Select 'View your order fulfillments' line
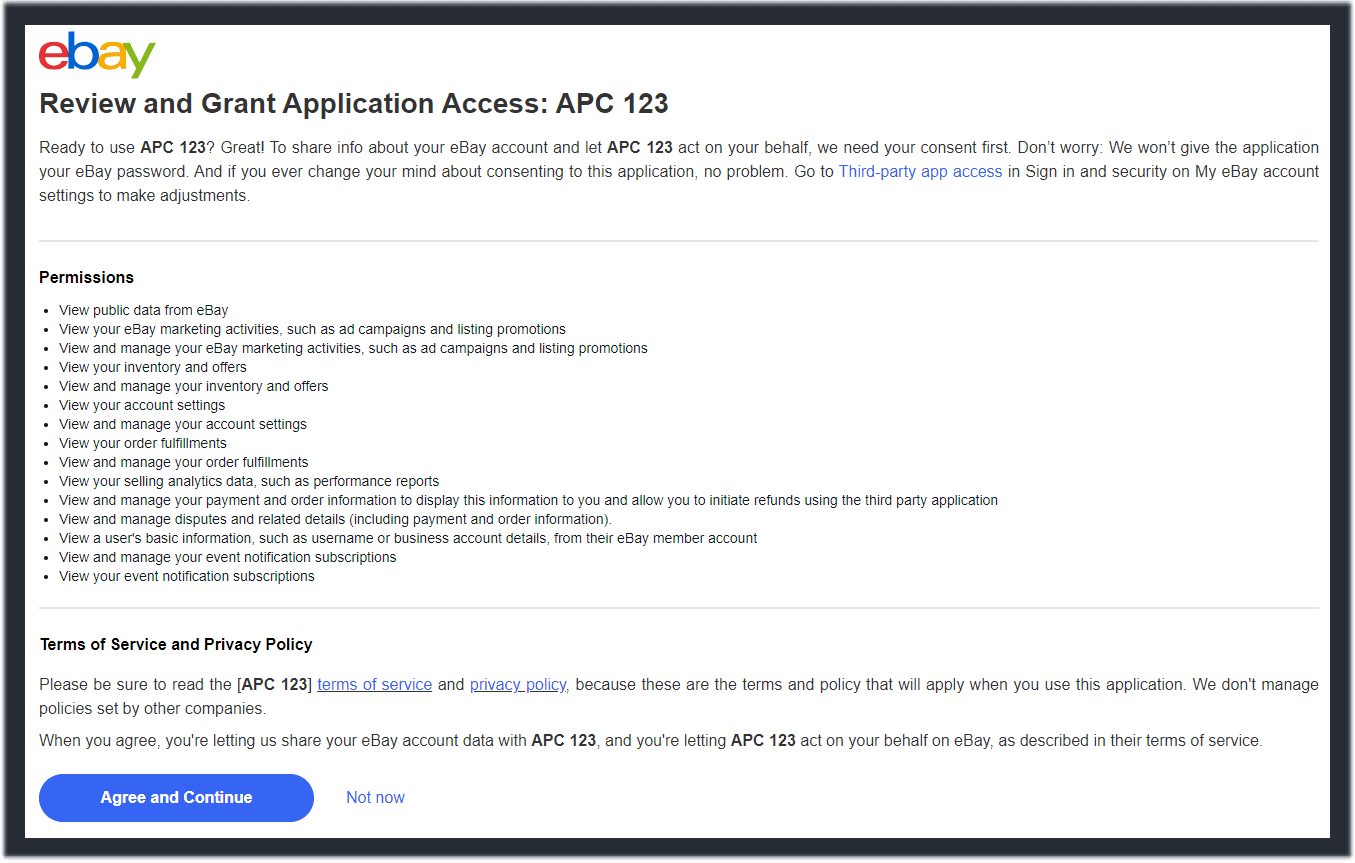Viewport: 1355px width, 863px height. click(143, 444)
